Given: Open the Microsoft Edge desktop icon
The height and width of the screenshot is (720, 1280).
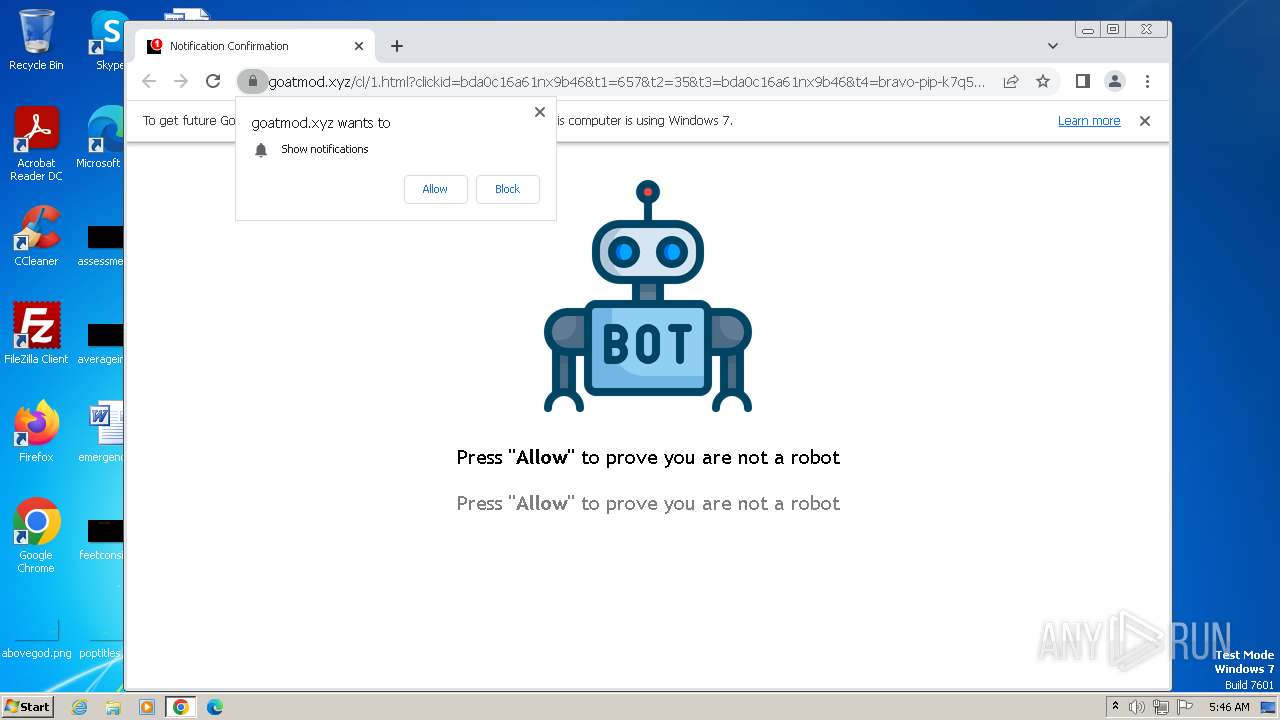Looking at the screenshot, I should click(x=102, y=138).
